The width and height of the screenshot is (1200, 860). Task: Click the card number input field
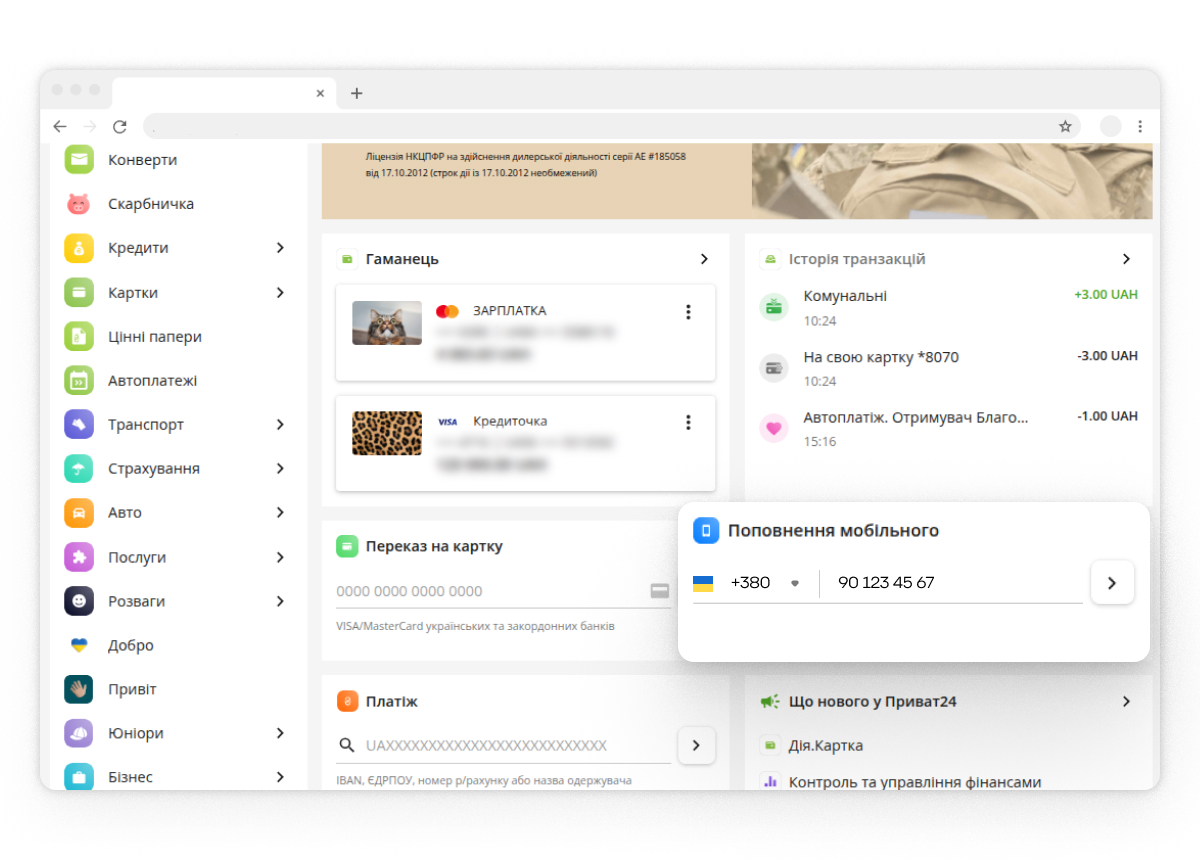[490, 591]
